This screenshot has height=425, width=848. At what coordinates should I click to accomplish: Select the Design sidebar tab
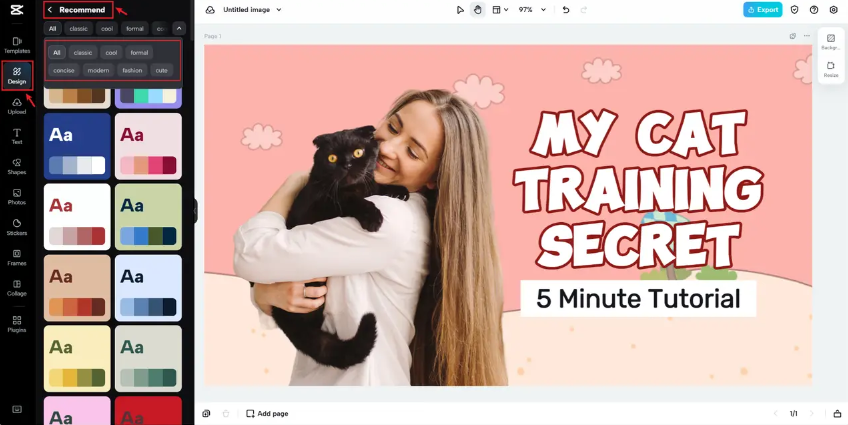(x=17, y=76)
